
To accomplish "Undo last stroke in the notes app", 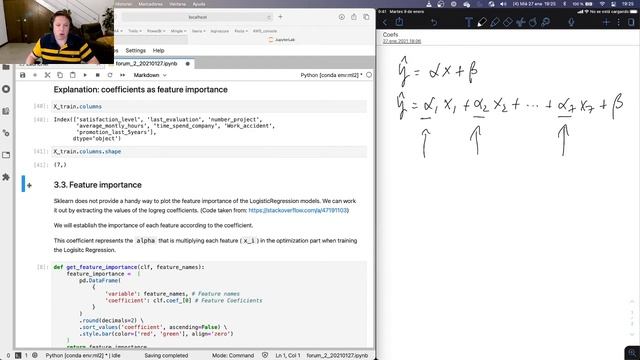I will 433,22.
